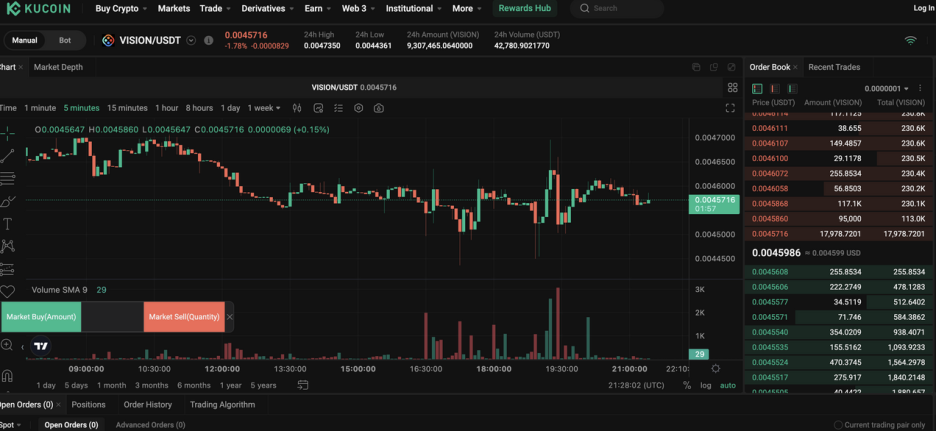Click the heart favorites icon in sidebar
This screenshot has width=936, height=431.
tap(7, 291)
